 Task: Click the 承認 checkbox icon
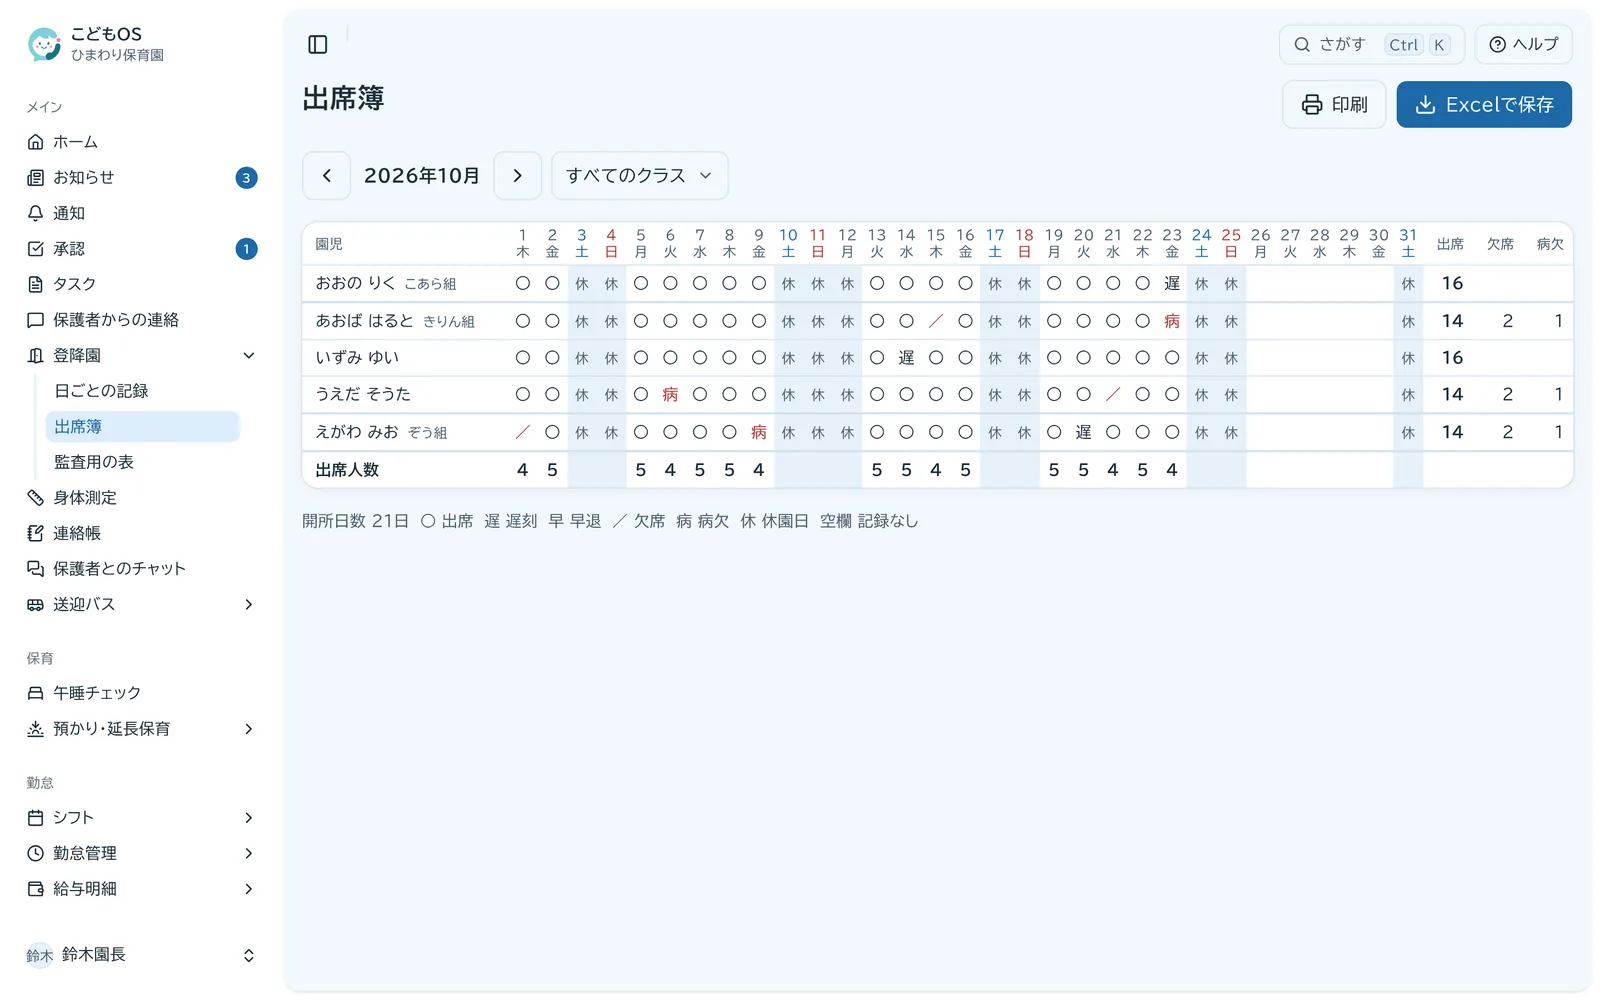click(x=36, y=249)
